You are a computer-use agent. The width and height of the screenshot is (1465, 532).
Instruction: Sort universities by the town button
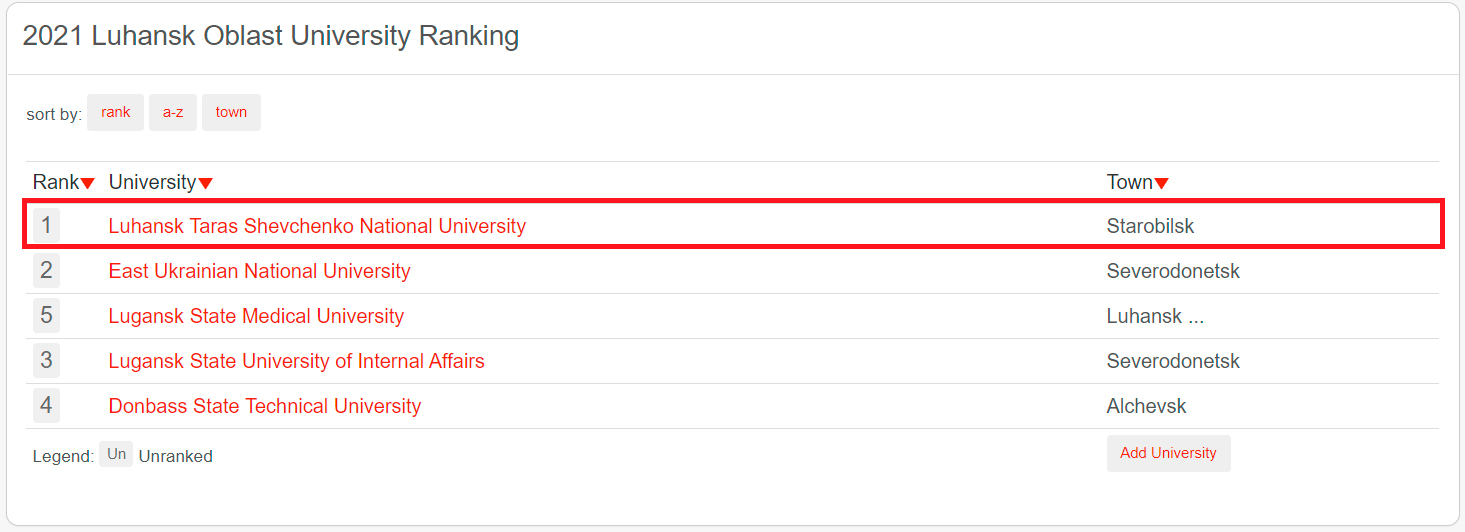(x=231, y=113)
